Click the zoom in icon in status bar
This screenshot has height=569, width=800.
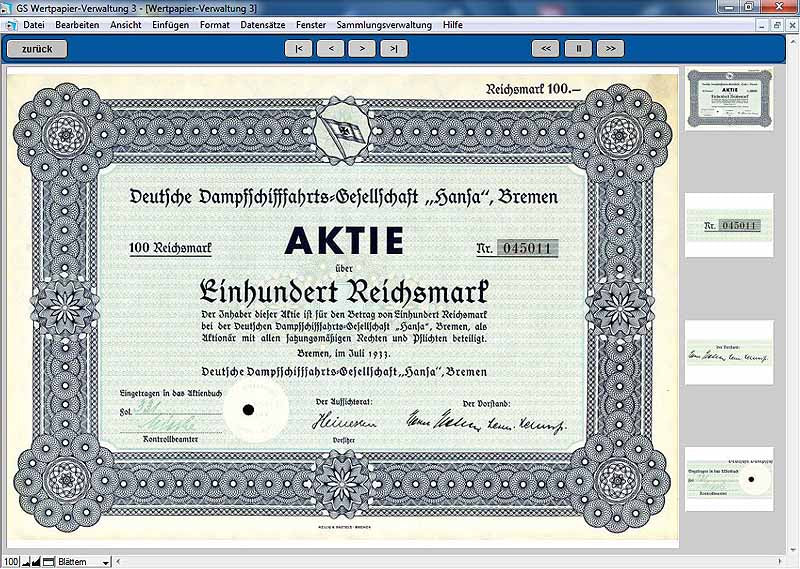[38, 562]
